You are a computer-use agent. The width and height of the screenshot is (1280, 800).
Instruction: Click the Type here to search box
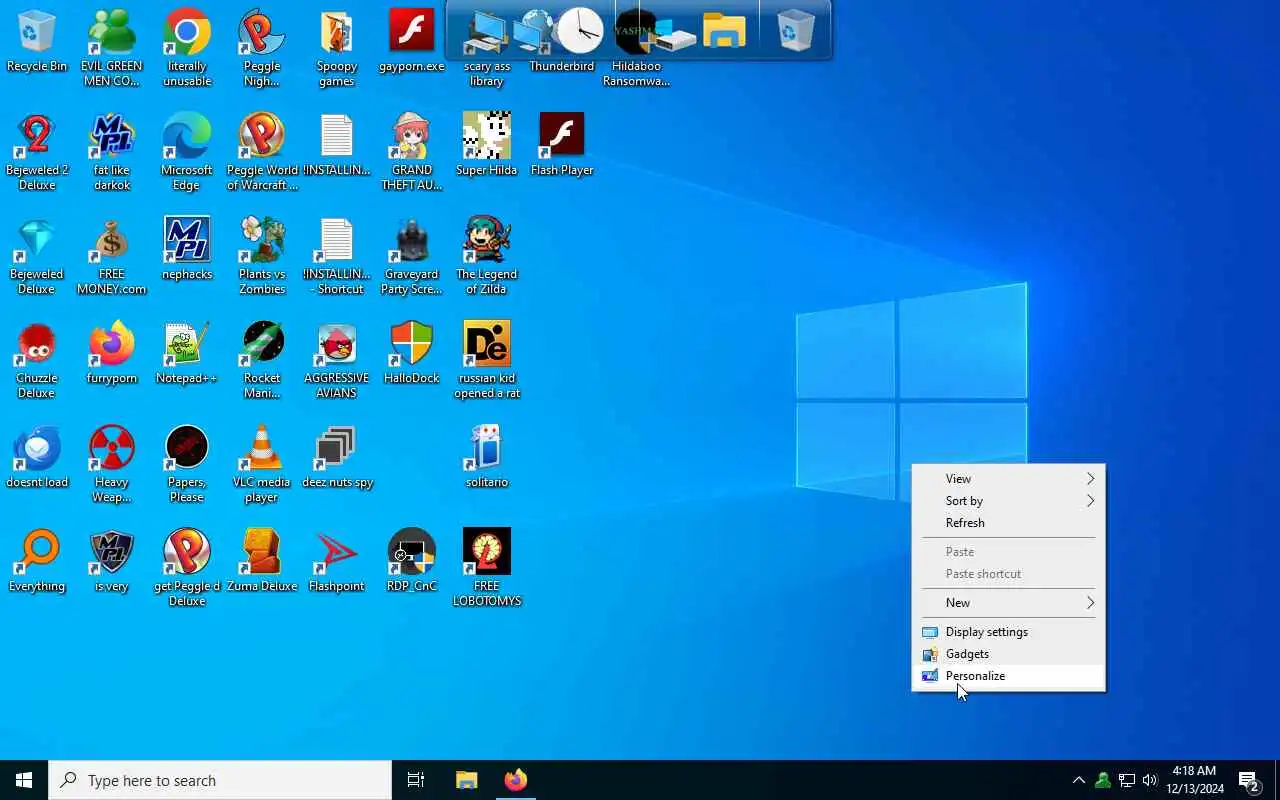coord(220,780)
